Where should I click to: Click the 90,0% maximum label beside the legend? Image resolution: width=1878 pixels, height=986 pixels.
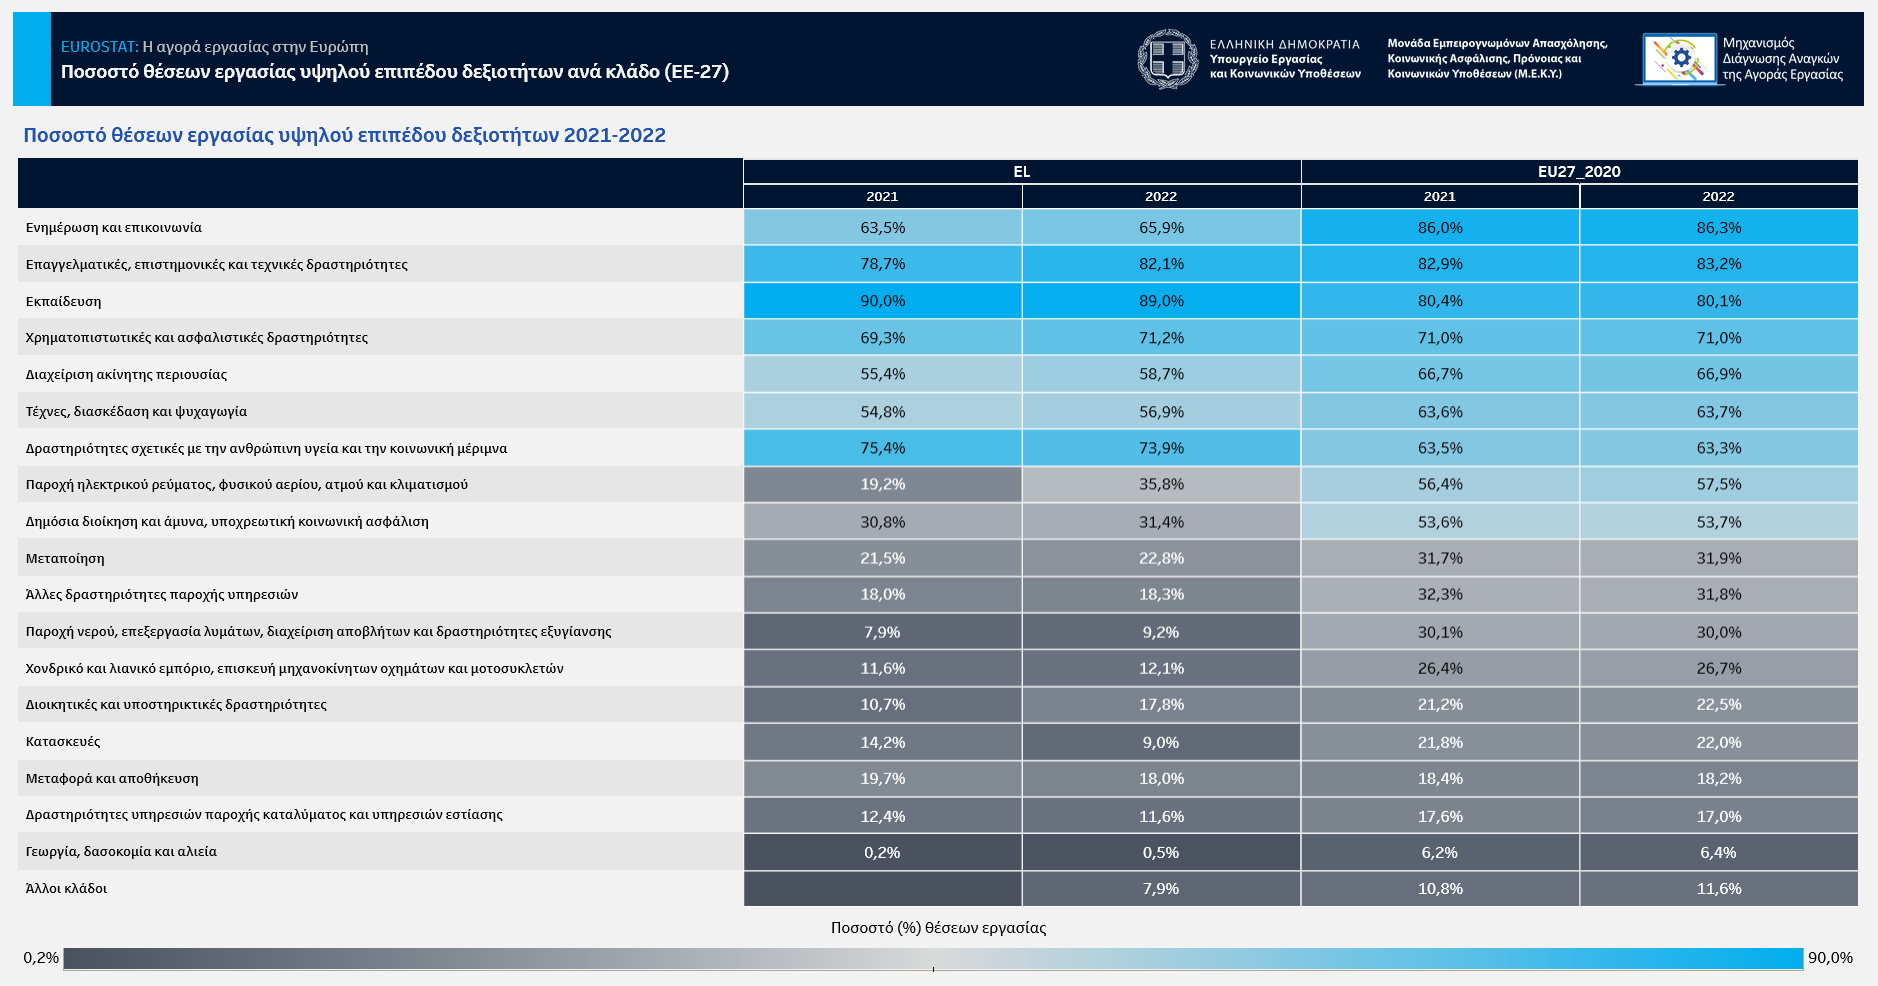(x=1829, y=958)
